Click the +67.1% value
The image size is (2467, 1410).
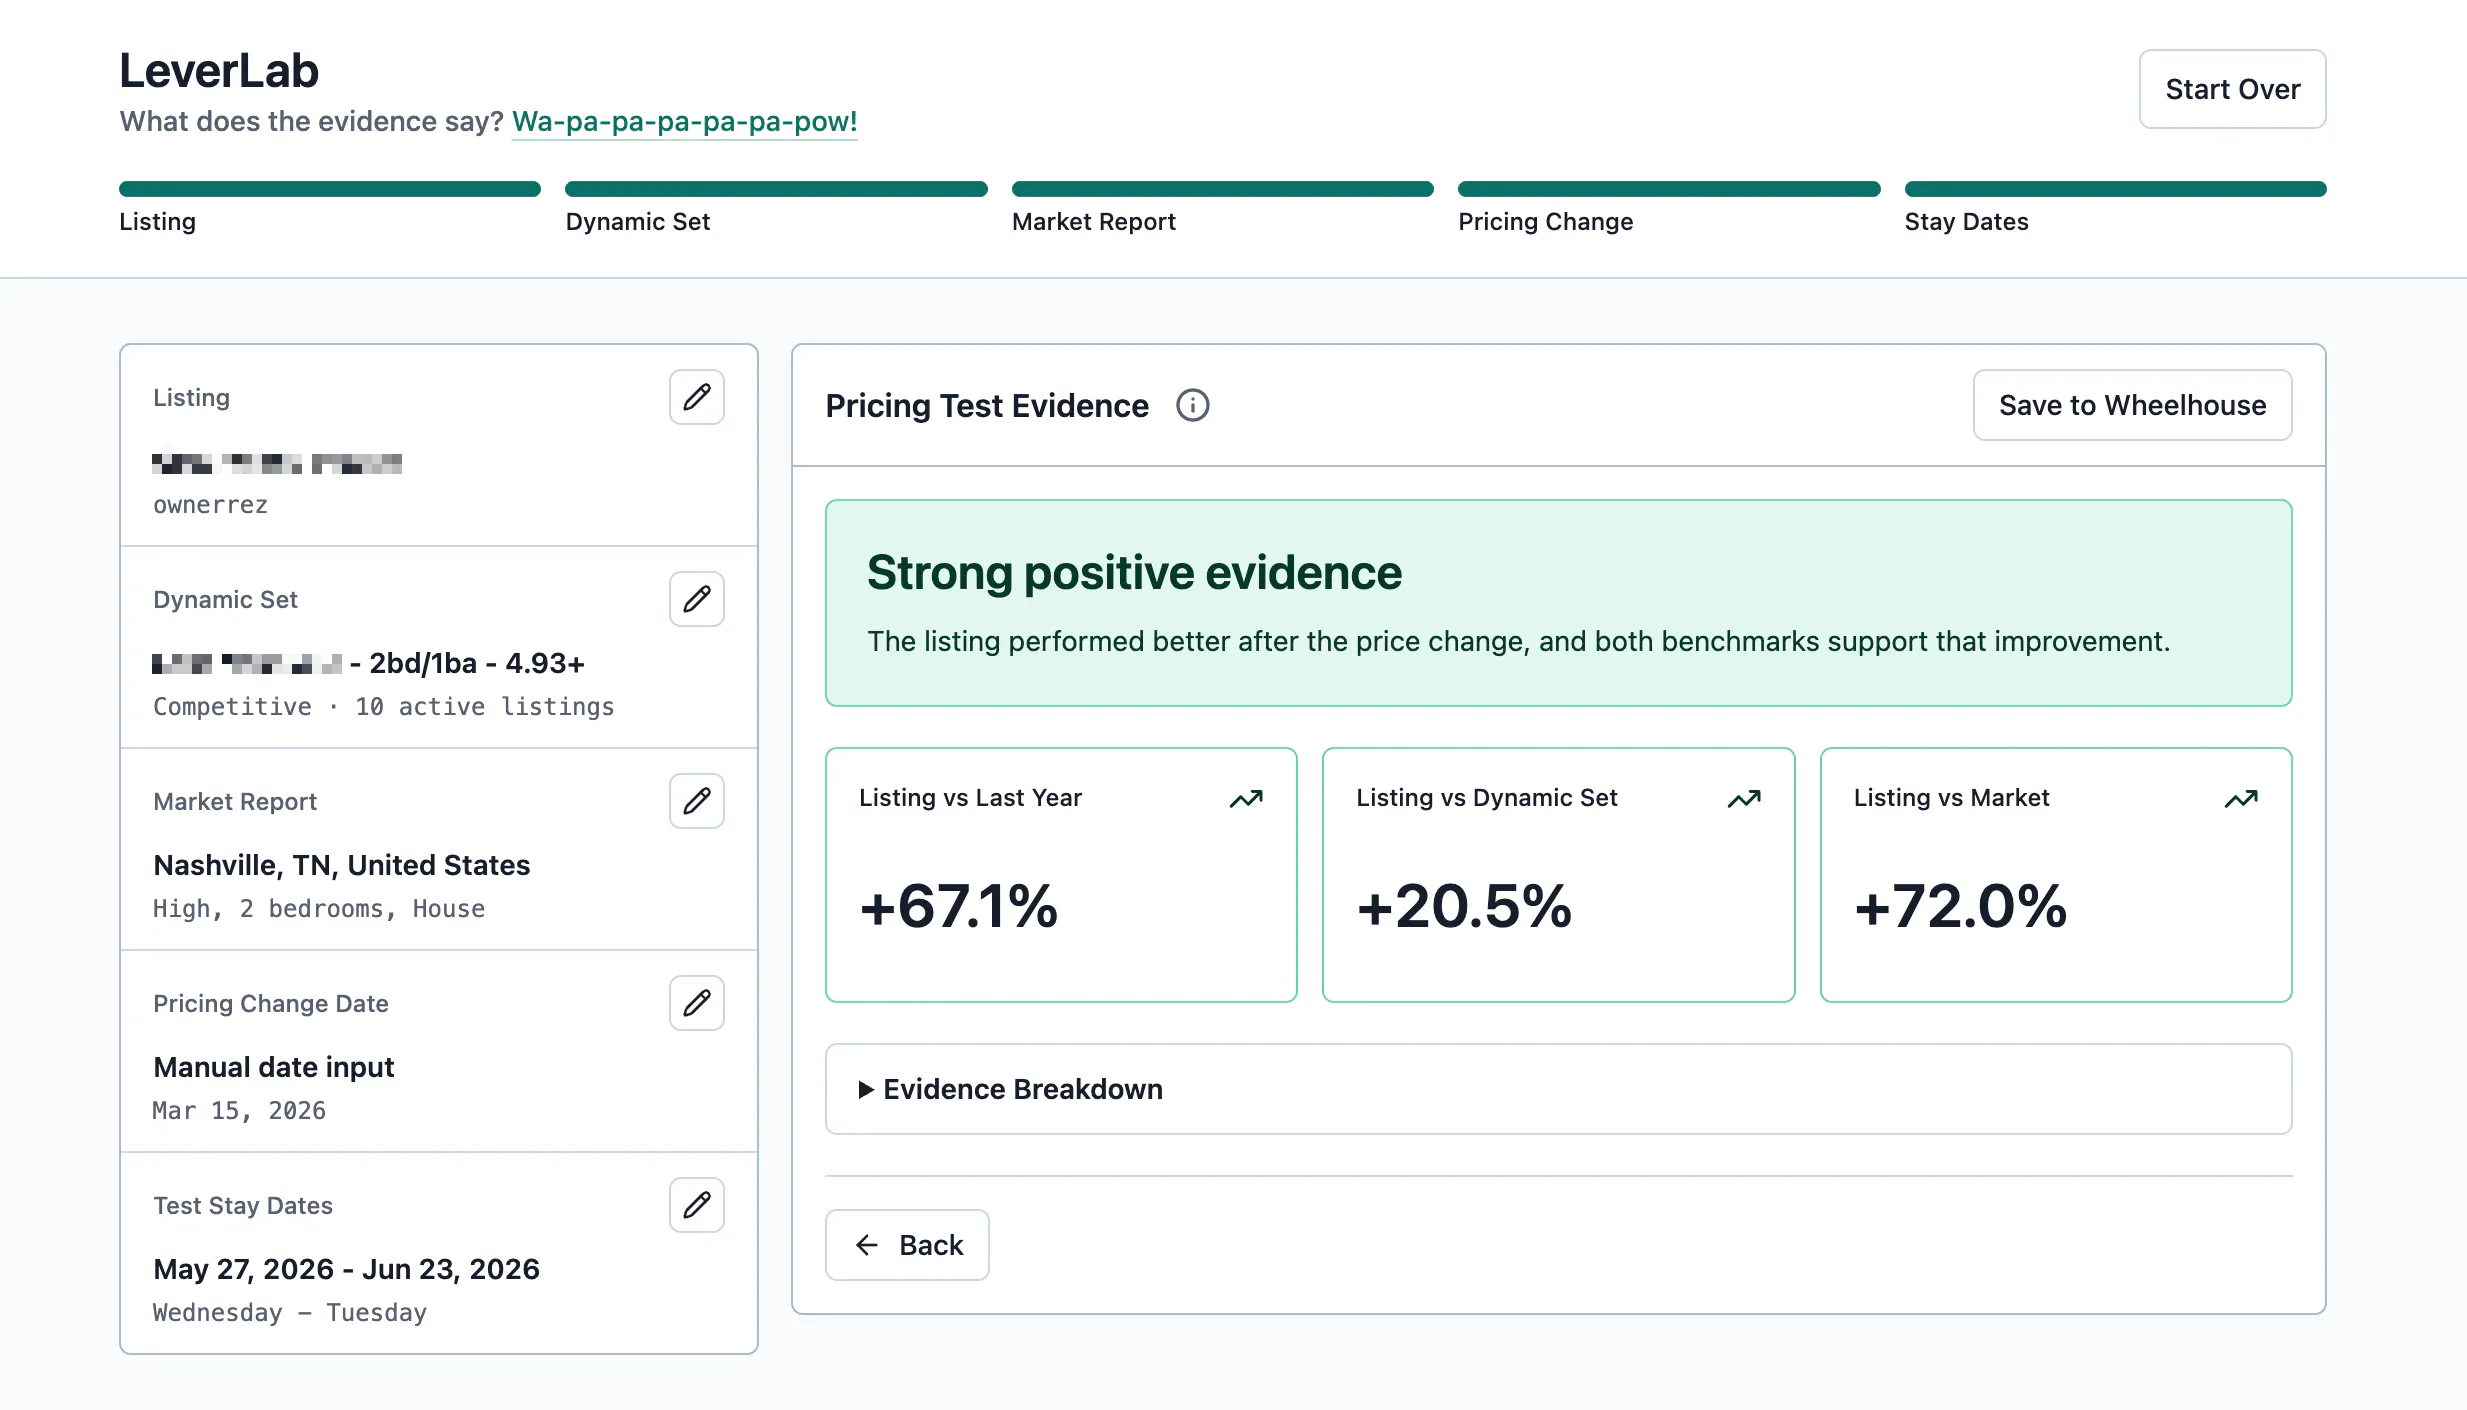[x=959, y=906]
